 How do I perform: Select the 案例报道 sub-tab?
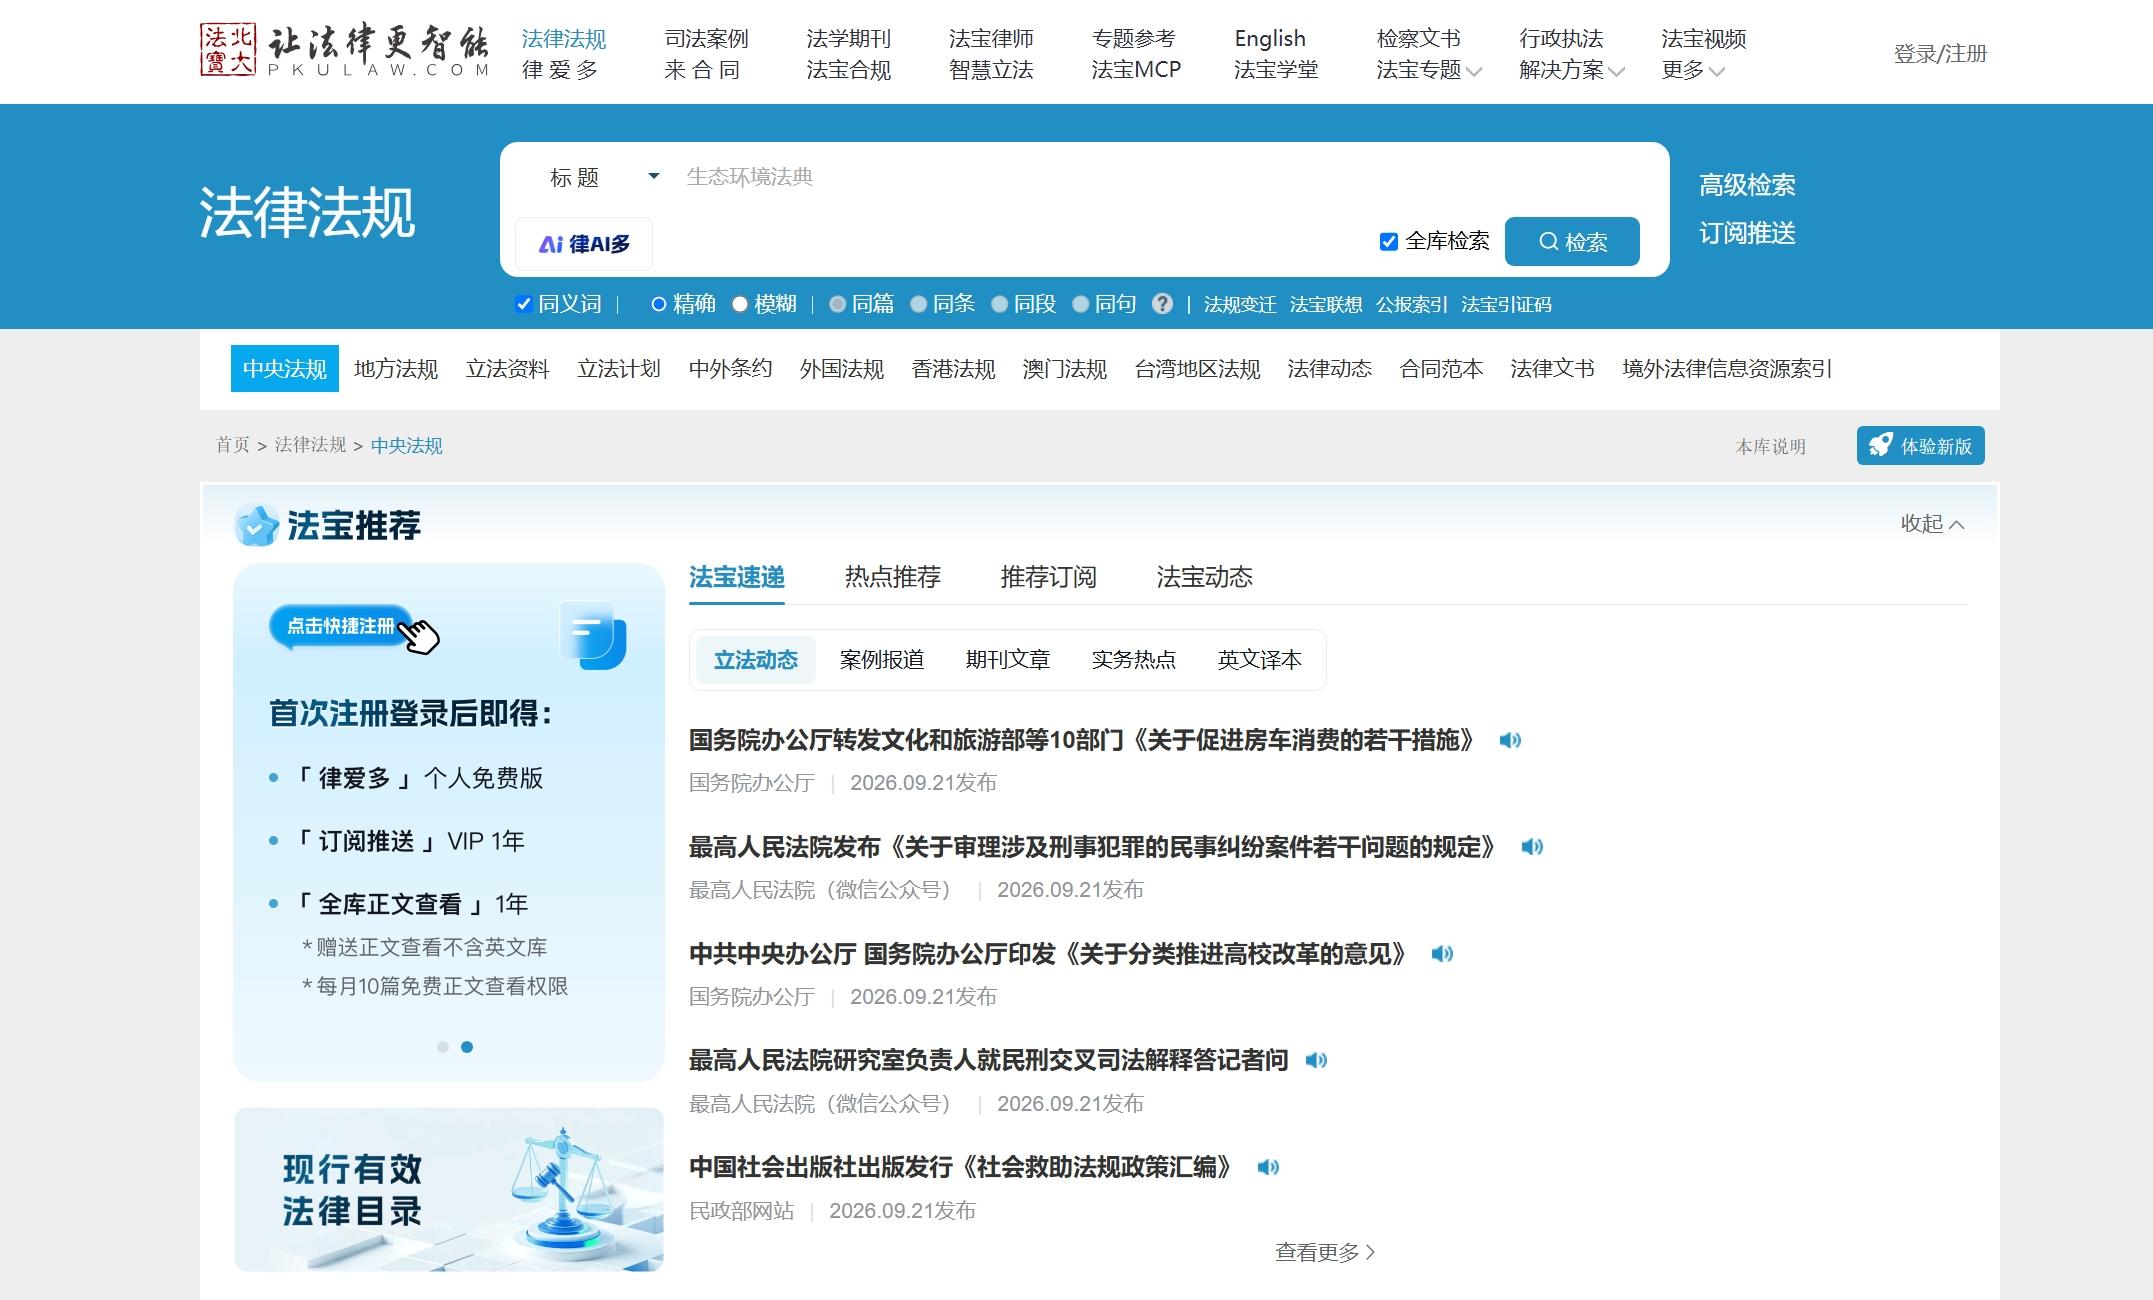click(x=882, y=660)
